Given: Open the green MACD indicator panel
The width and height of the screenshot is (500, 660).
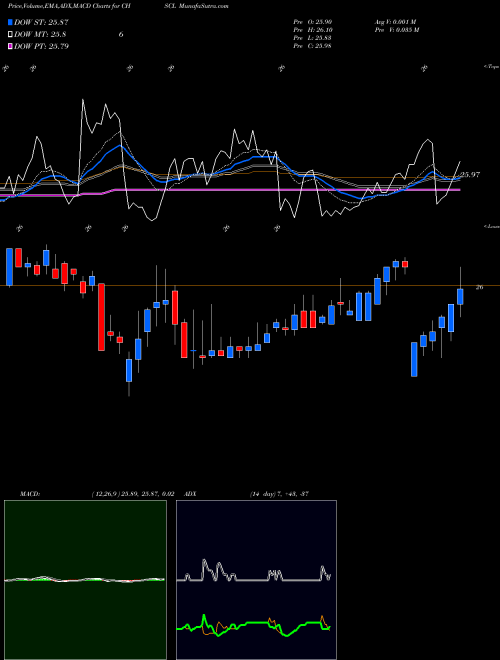Looking at the screenshot, I should pos(85,580).
